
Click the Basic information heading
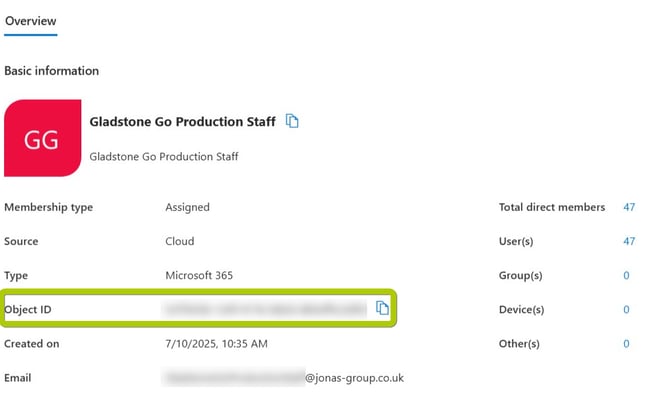click(52, 71)
